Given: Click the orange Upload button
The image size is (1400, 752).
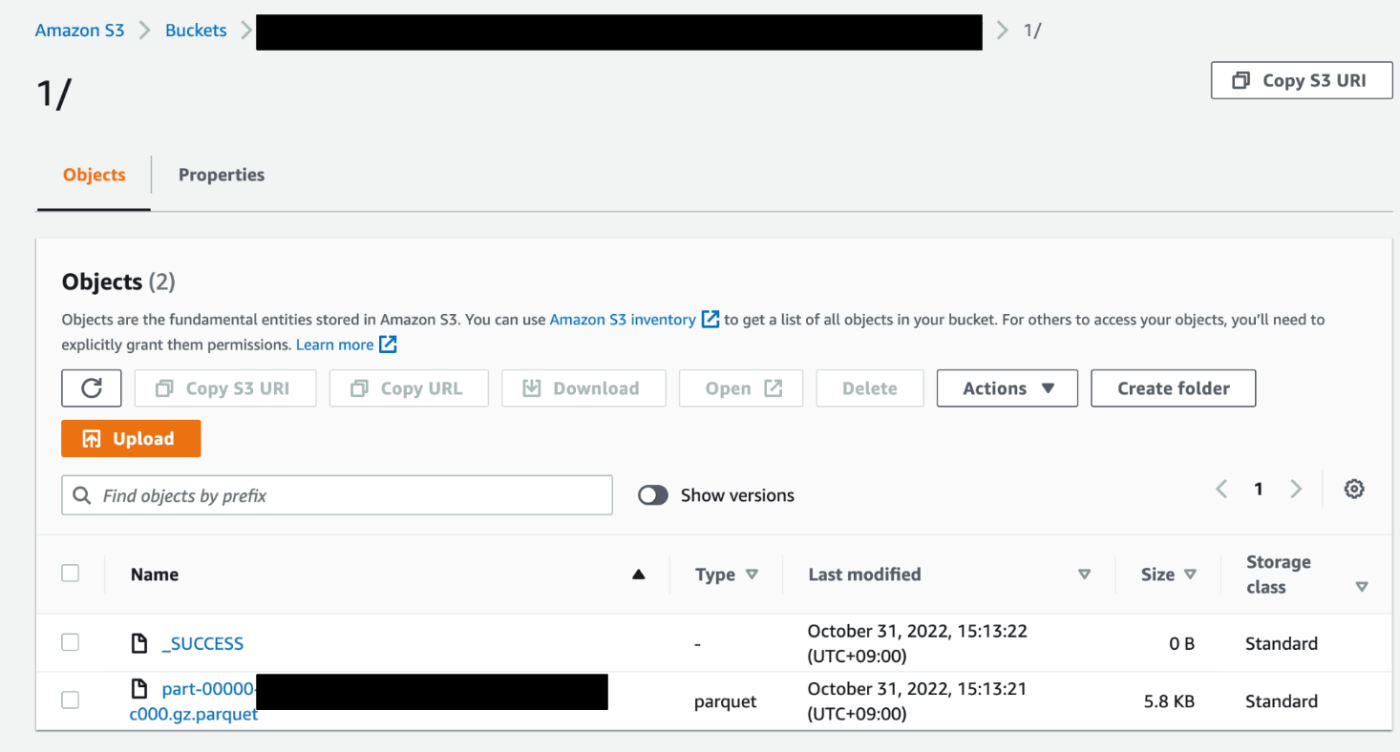Looking at the screenshot, I should [x=131, y=438].
